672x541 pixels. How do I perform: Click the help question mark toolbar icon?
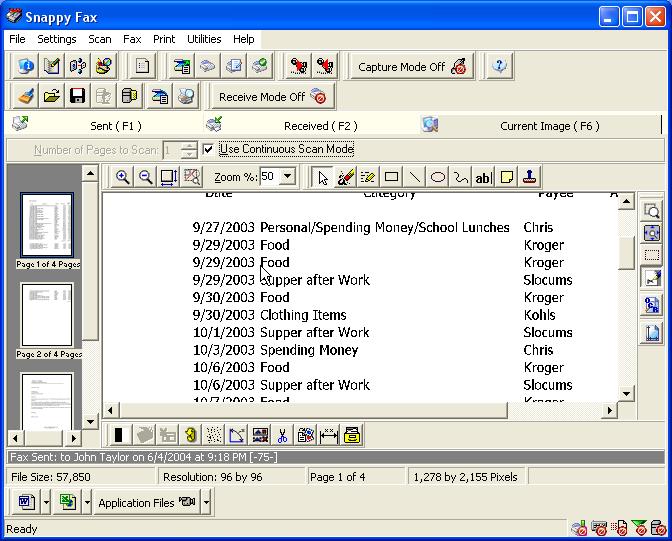coord(499,66)
